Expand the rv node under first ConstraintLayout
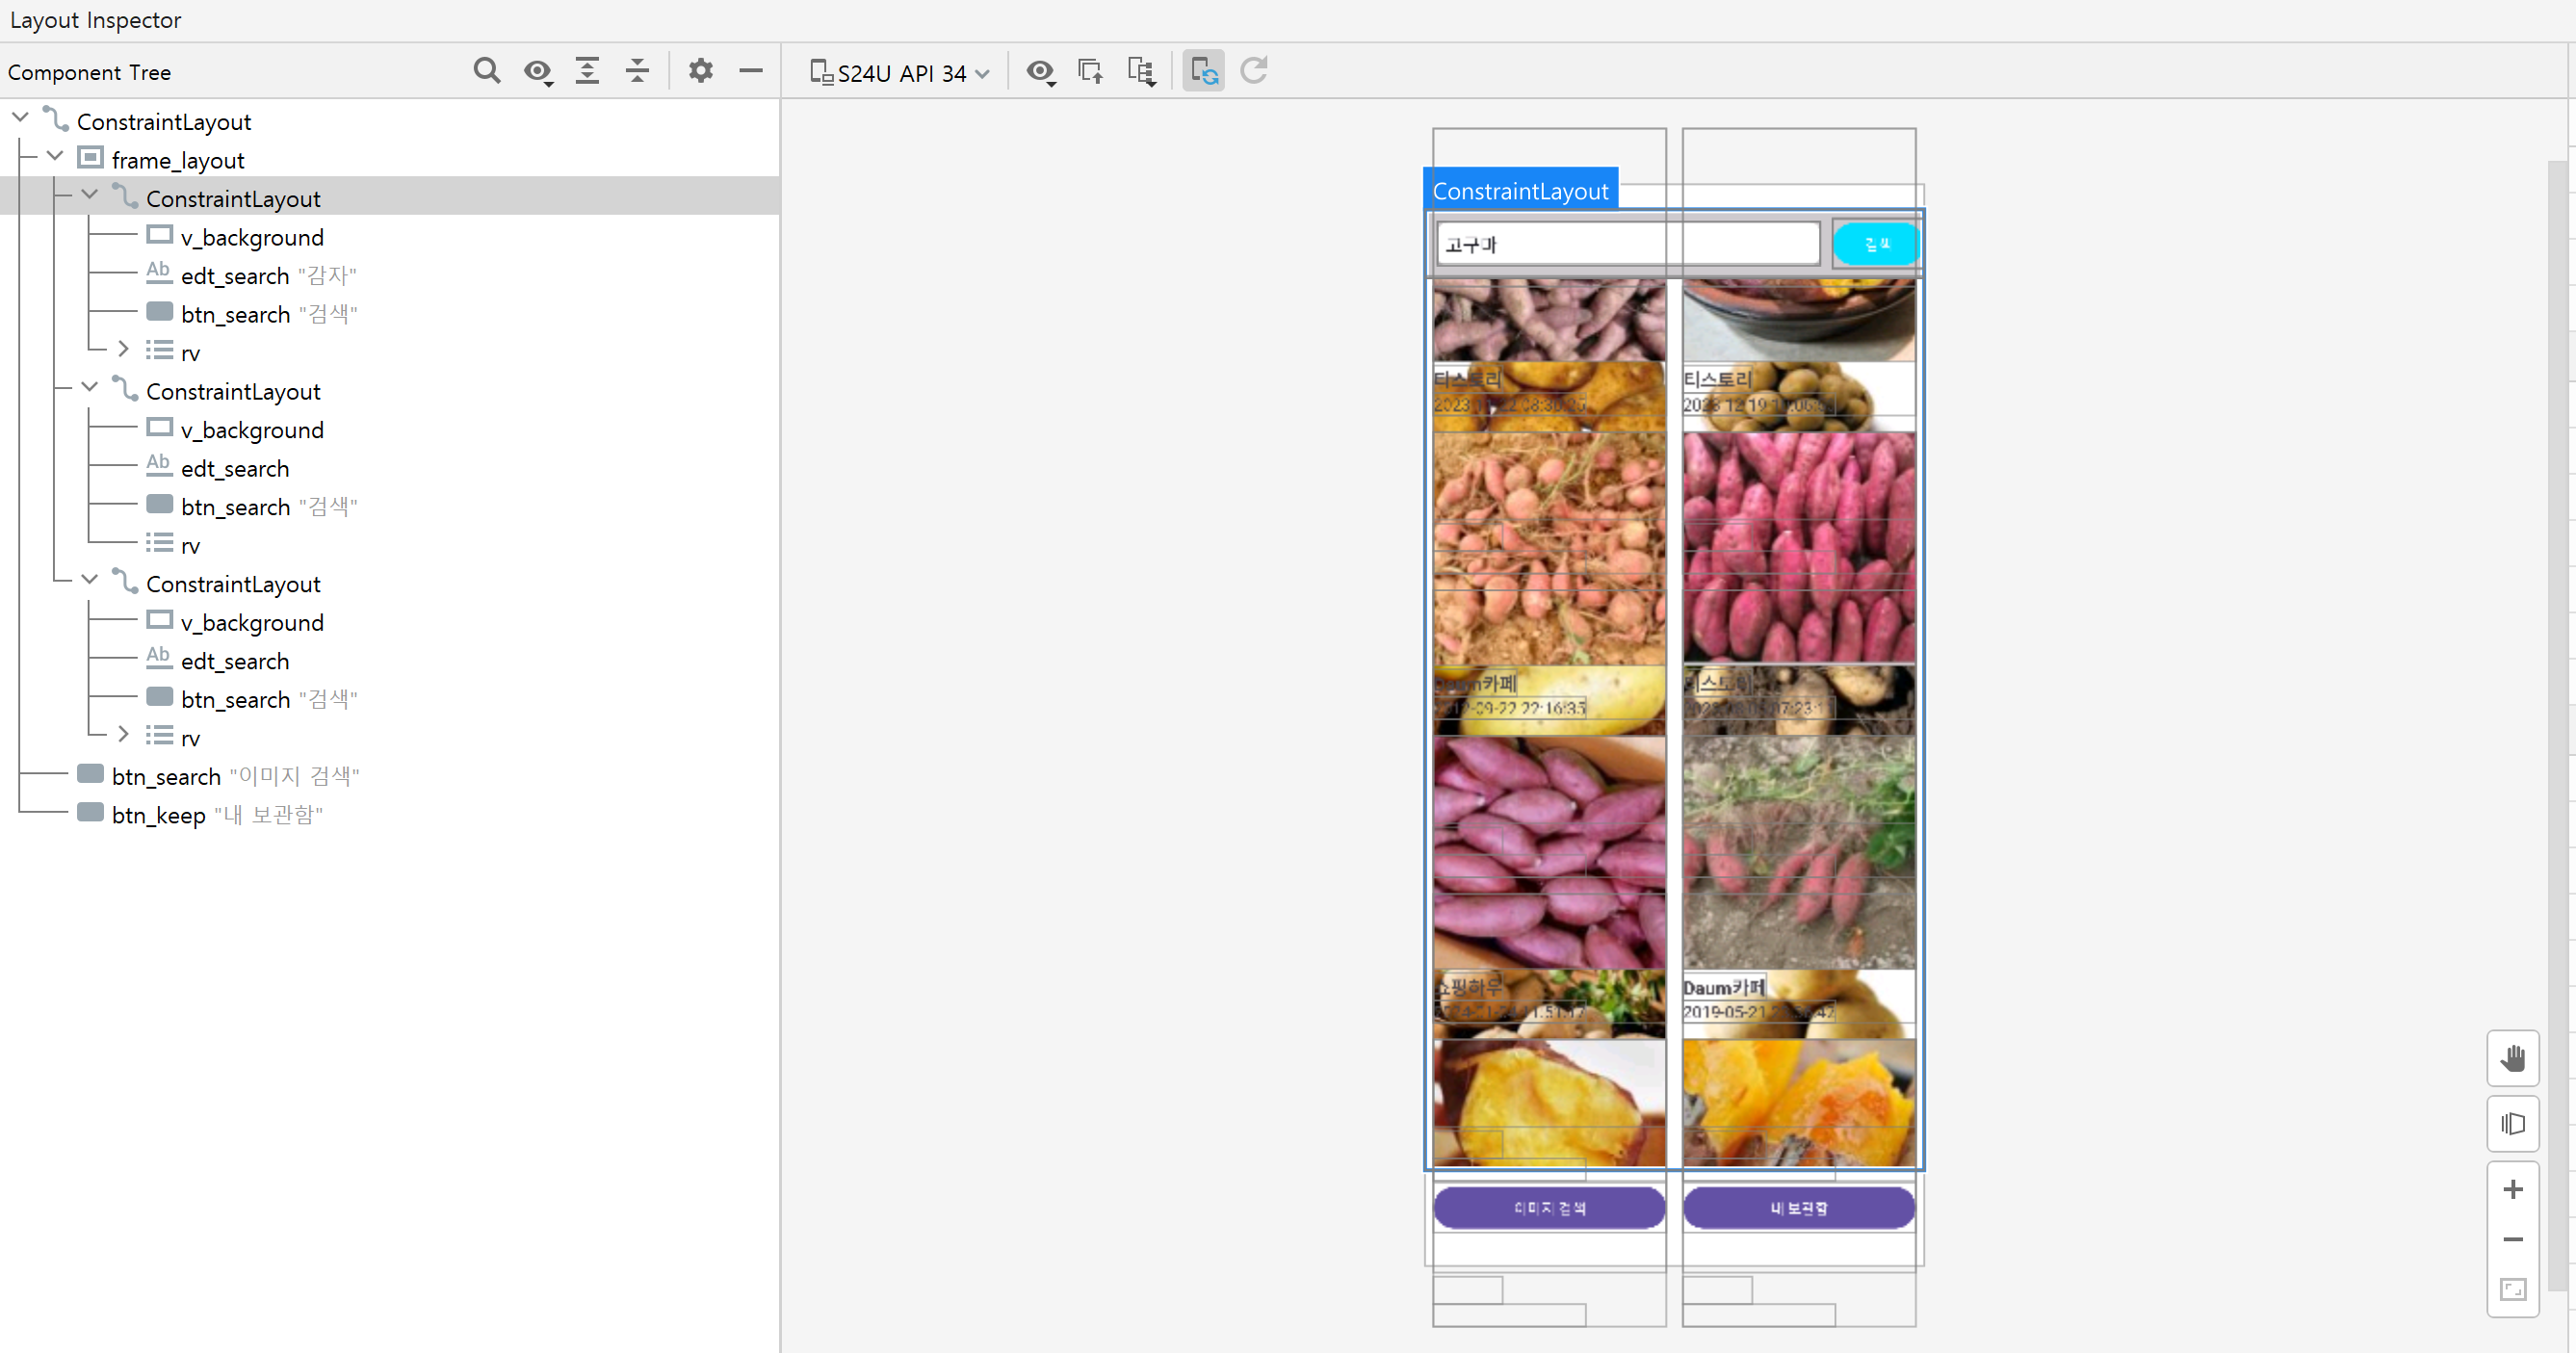This screenshot has height=1353, width=2576. click(x=123, y=349)
